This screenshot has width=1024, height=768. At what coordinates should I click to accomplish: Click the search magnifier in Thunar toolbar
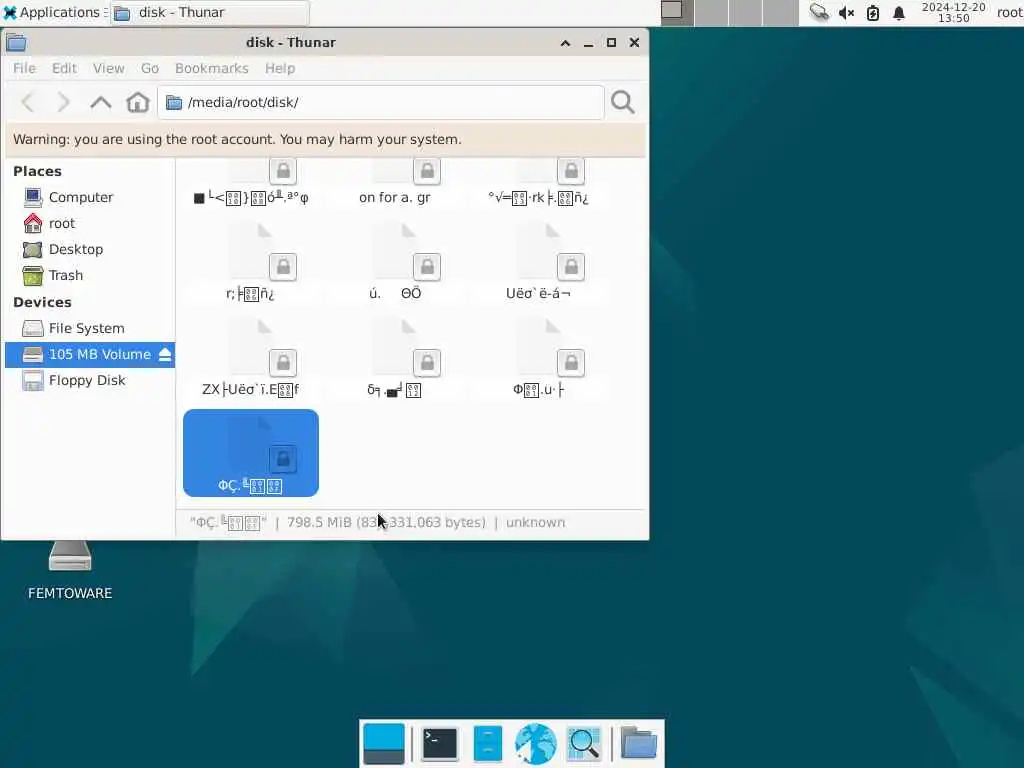(x=622, y=103)
